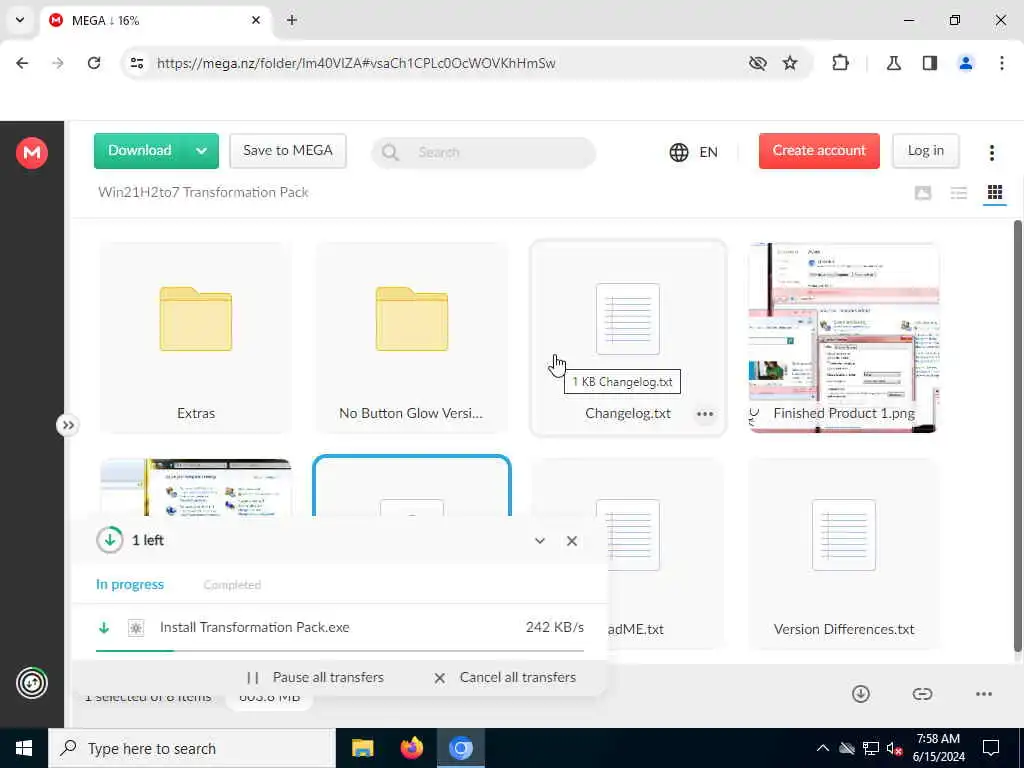Expand the sidebar with double-chevron button
1024x768 pixels.
(68, 425)
